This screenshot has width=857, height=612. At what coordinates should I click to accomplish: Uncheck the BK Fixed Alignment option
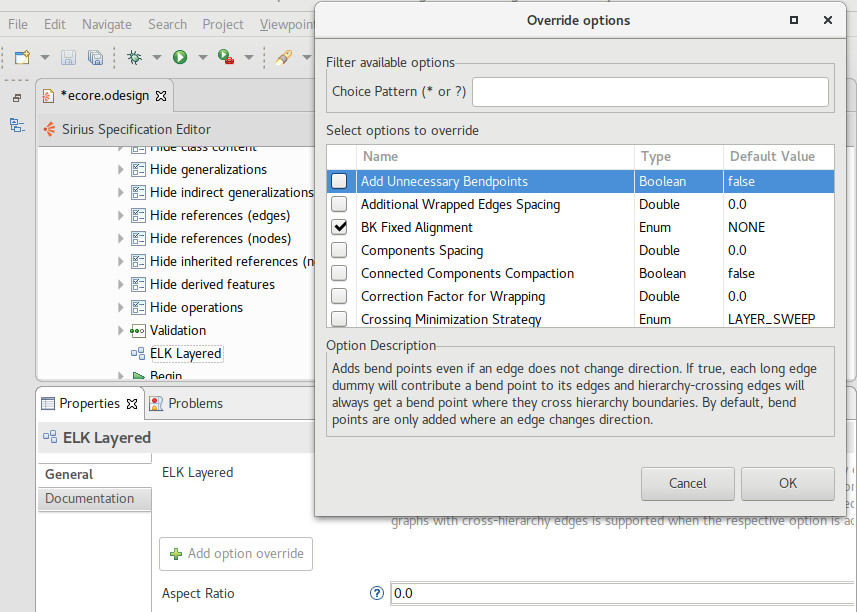point(339,227)
